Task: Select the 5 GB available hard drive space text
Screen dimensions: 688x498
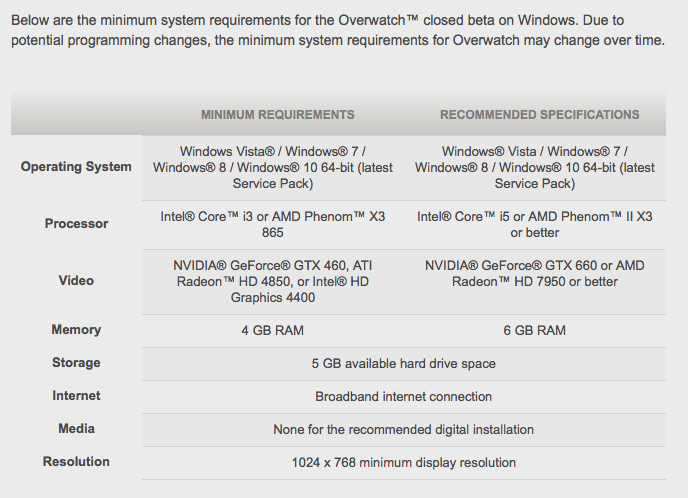Action: point(404,364)
